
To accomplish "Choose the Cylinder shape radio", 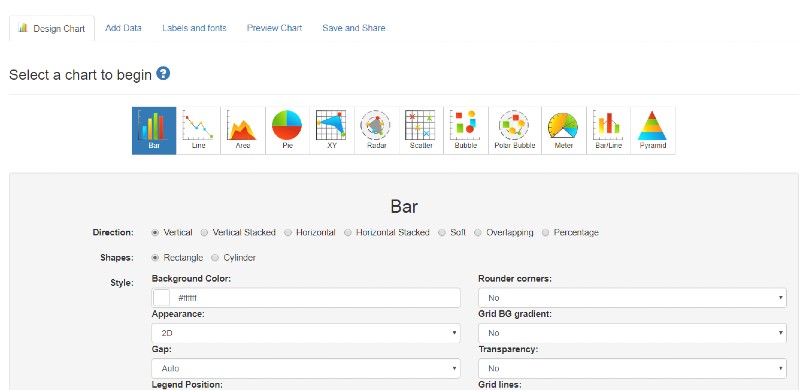I will pos(215,258).
